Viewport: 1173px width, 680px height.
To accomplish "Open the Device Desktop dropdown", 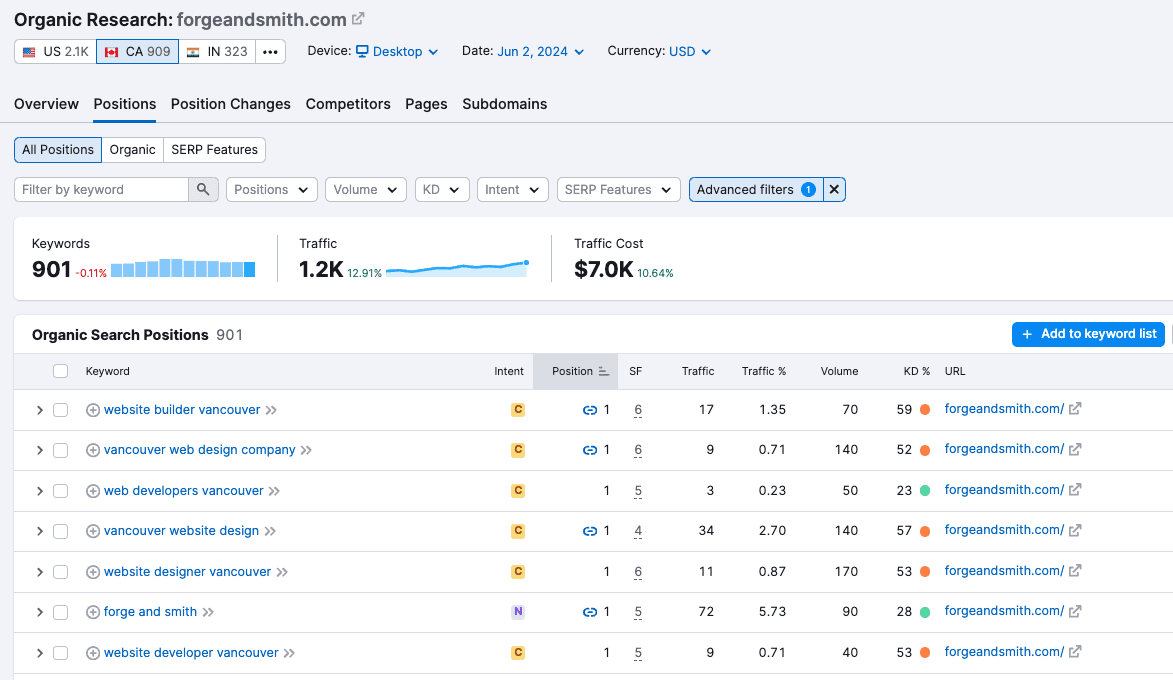I will (x=397, y=52).
